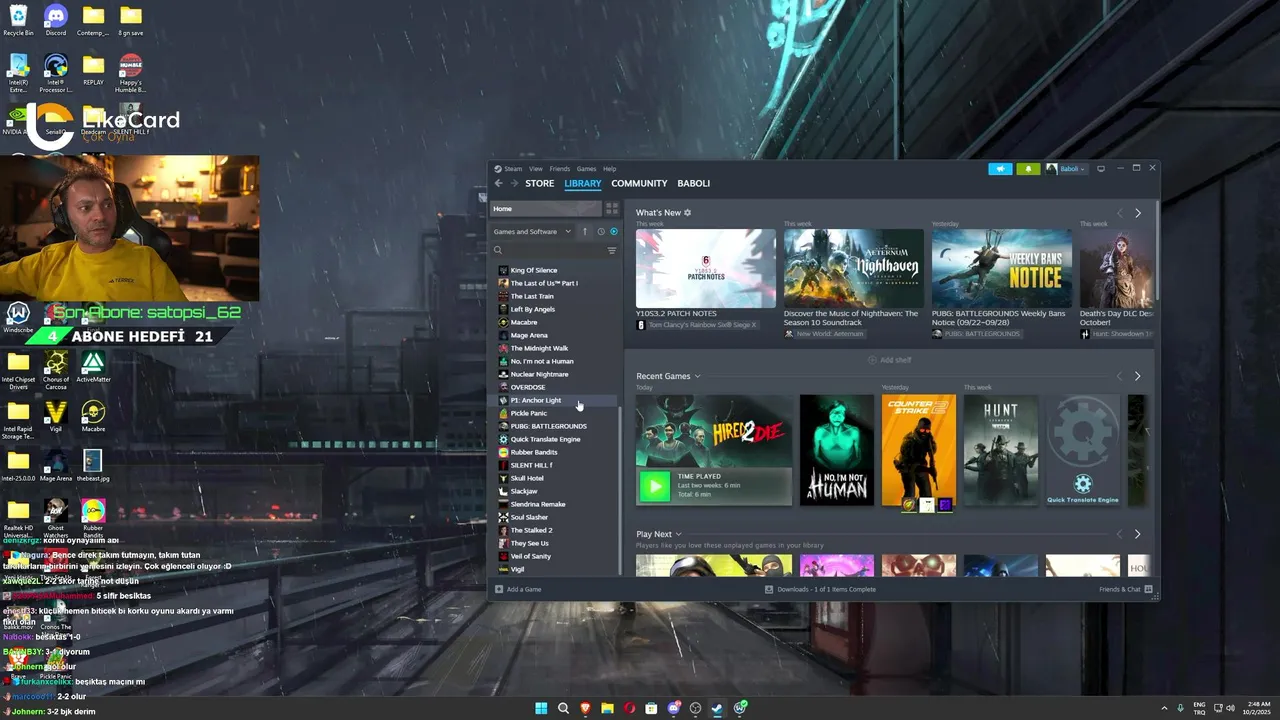This screenshot has height=720, width=1280.
Task: Click the Downloads status icon
Action: click(x=769, y=589)
